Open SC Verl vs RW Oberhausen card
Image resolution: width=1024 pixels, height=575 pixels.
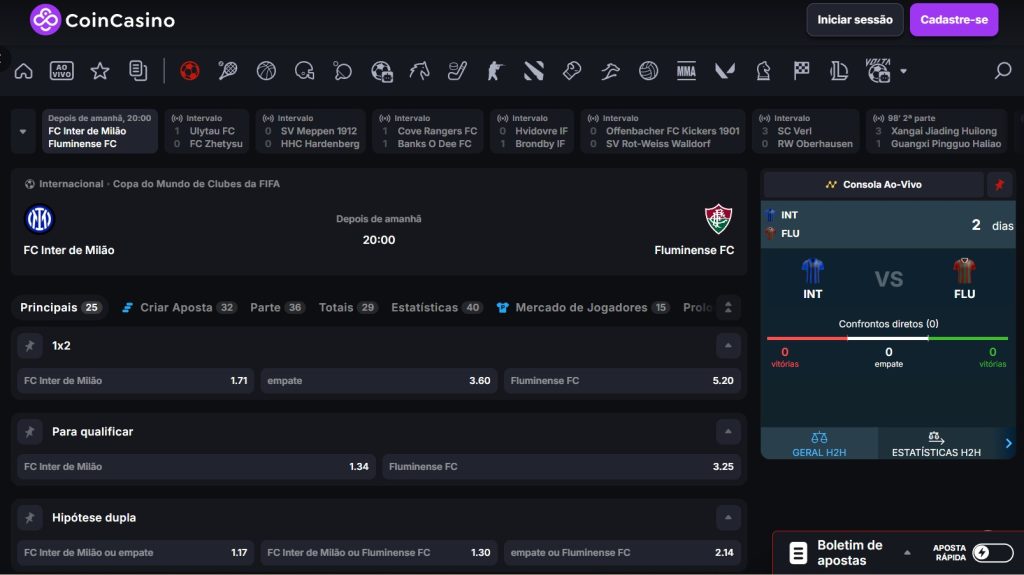[806, 131]
